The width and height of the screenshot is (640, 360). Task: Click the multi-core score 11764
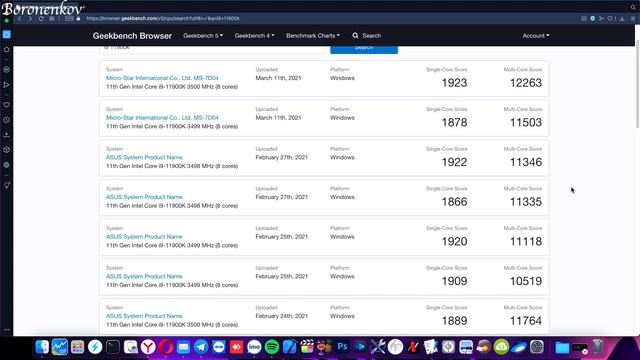pos(526,321)
